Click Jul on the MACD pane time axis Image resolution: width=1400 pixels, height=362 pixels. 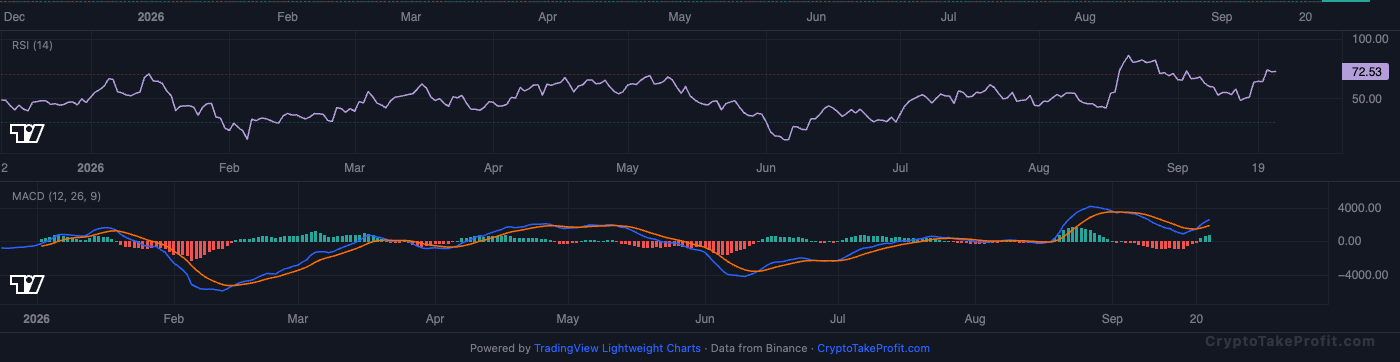(839, 319)
